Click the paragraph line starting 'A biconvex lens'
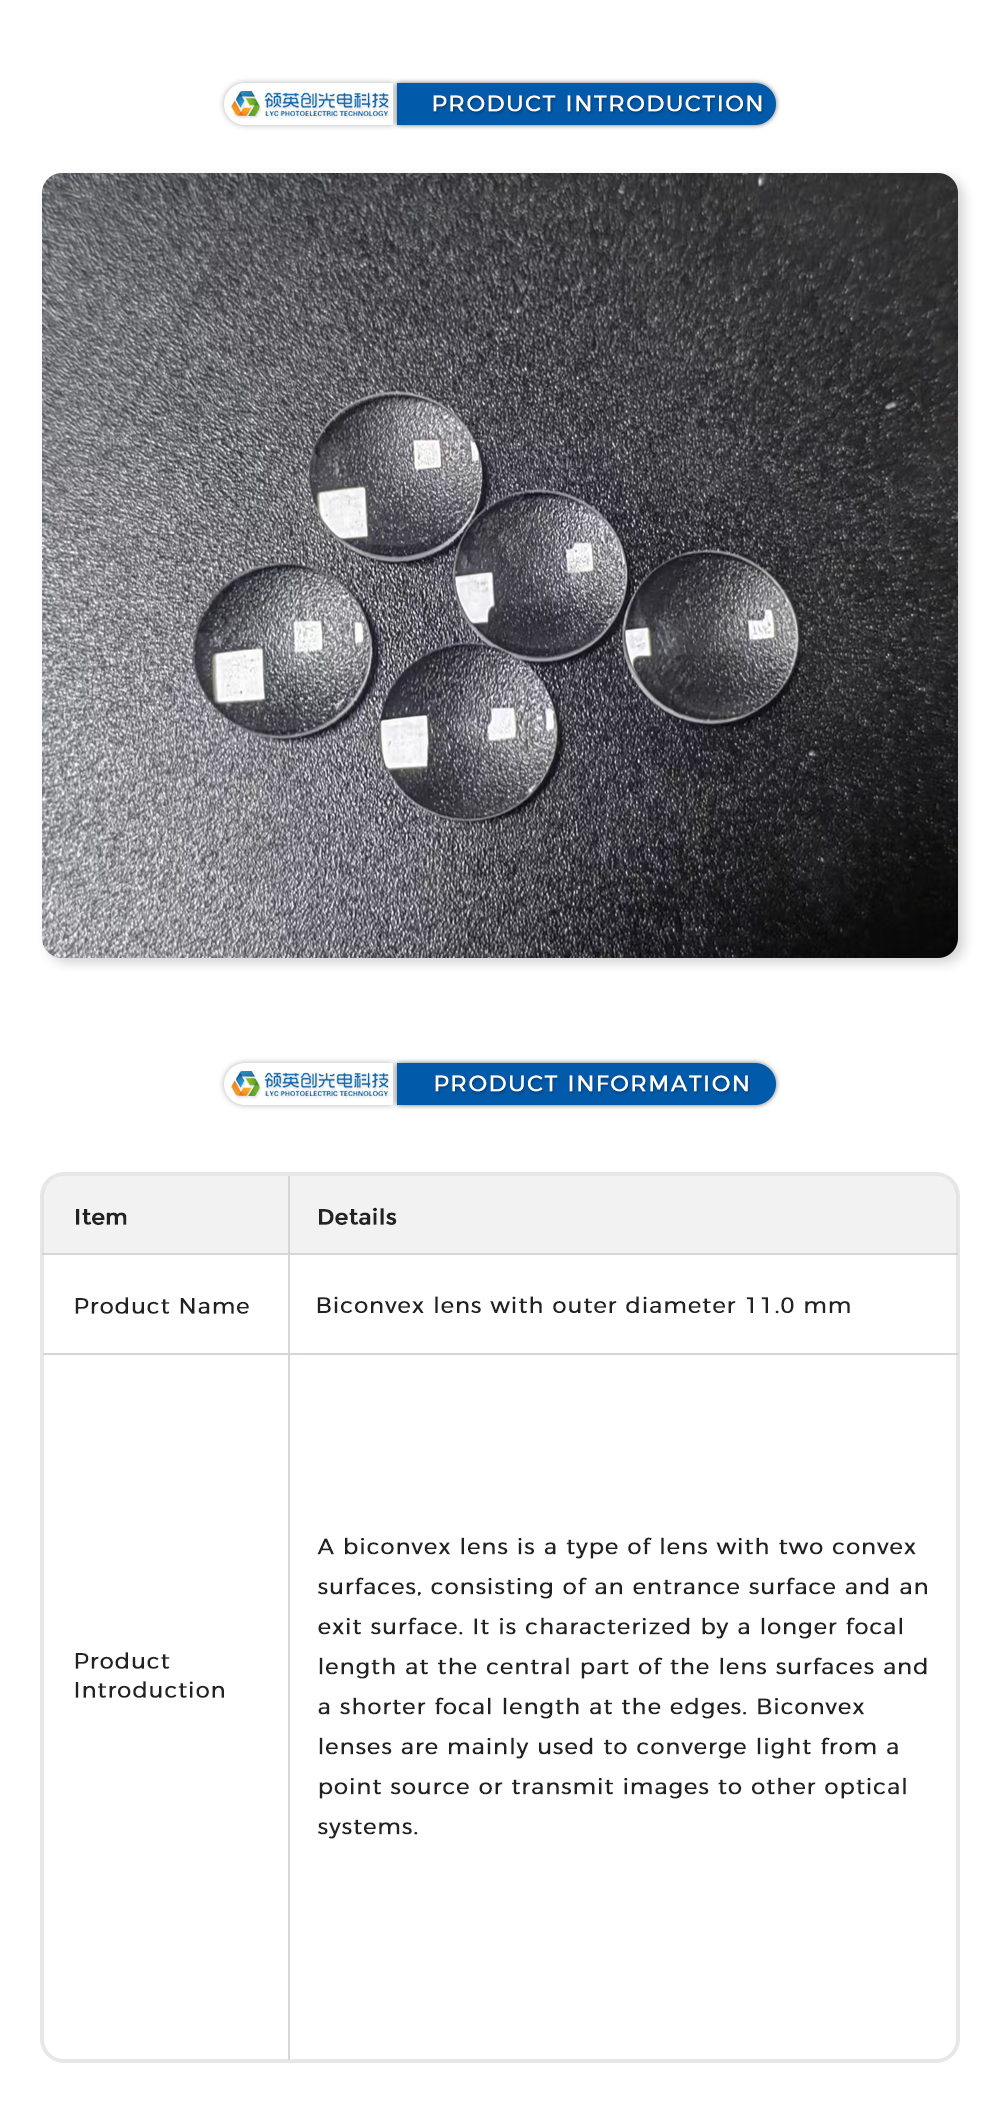 (x=616, y=1547)
